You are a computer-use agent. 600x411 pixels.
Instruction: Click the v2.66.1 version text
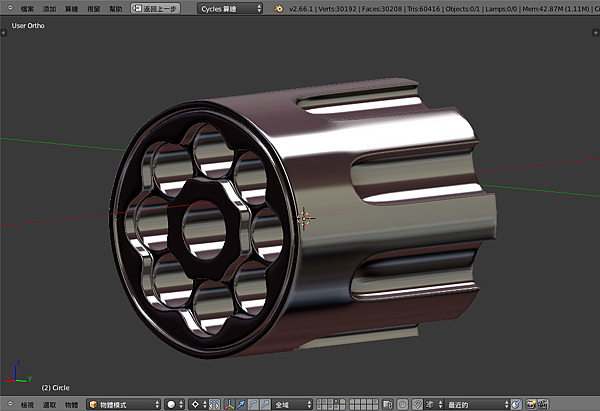tap(301, 8)
